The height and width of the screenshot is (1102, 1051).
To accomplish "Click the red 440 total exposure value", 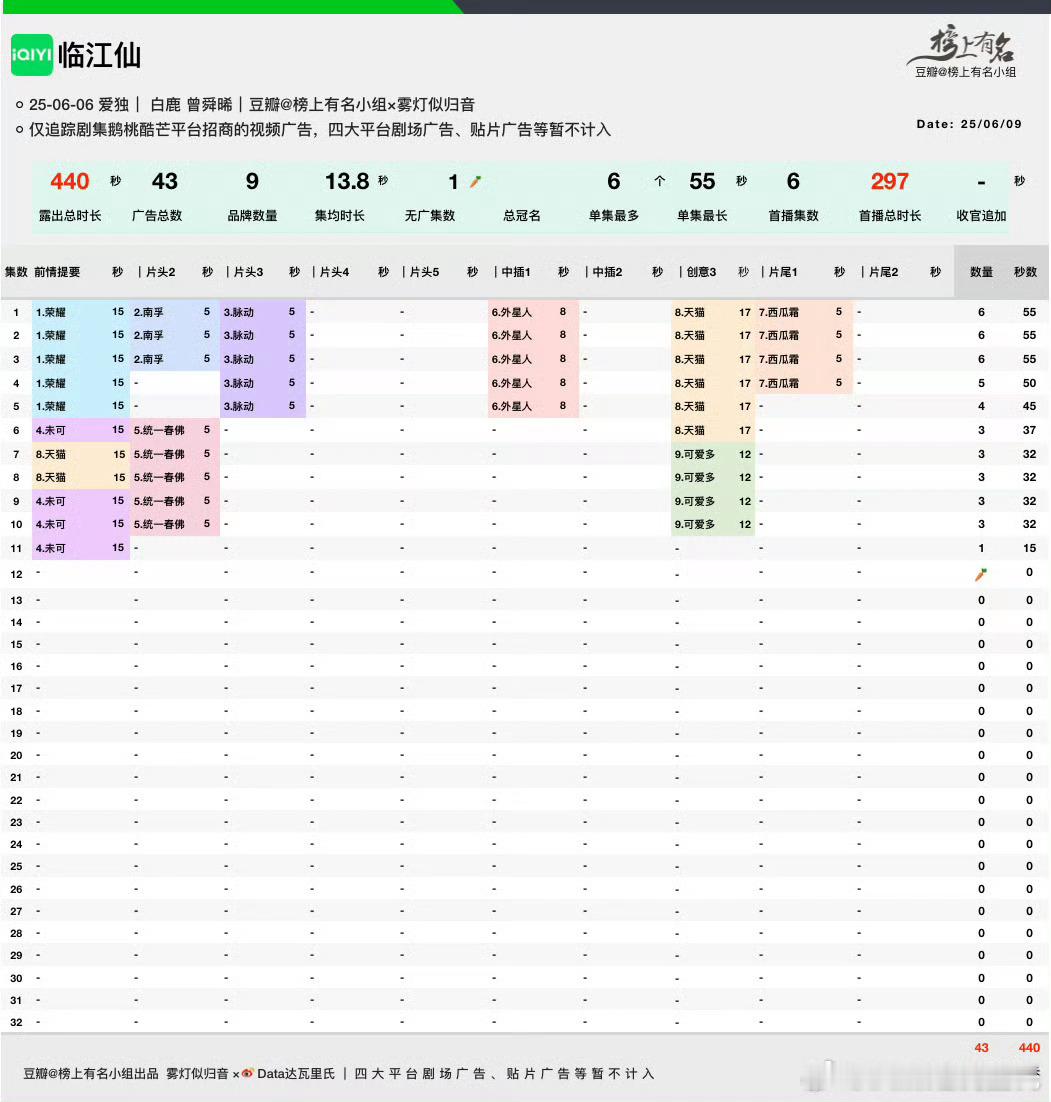I will pos(70,181).
